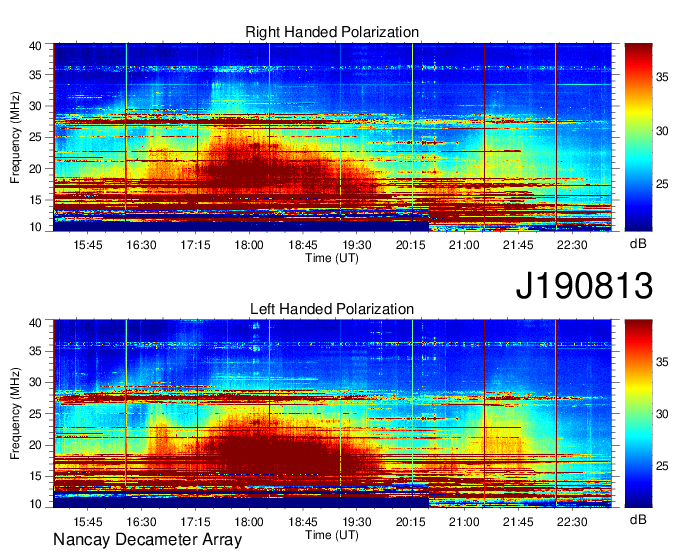
Task: Click the 17:15 time tick of Right Handed plot
Action: (195, 245)
